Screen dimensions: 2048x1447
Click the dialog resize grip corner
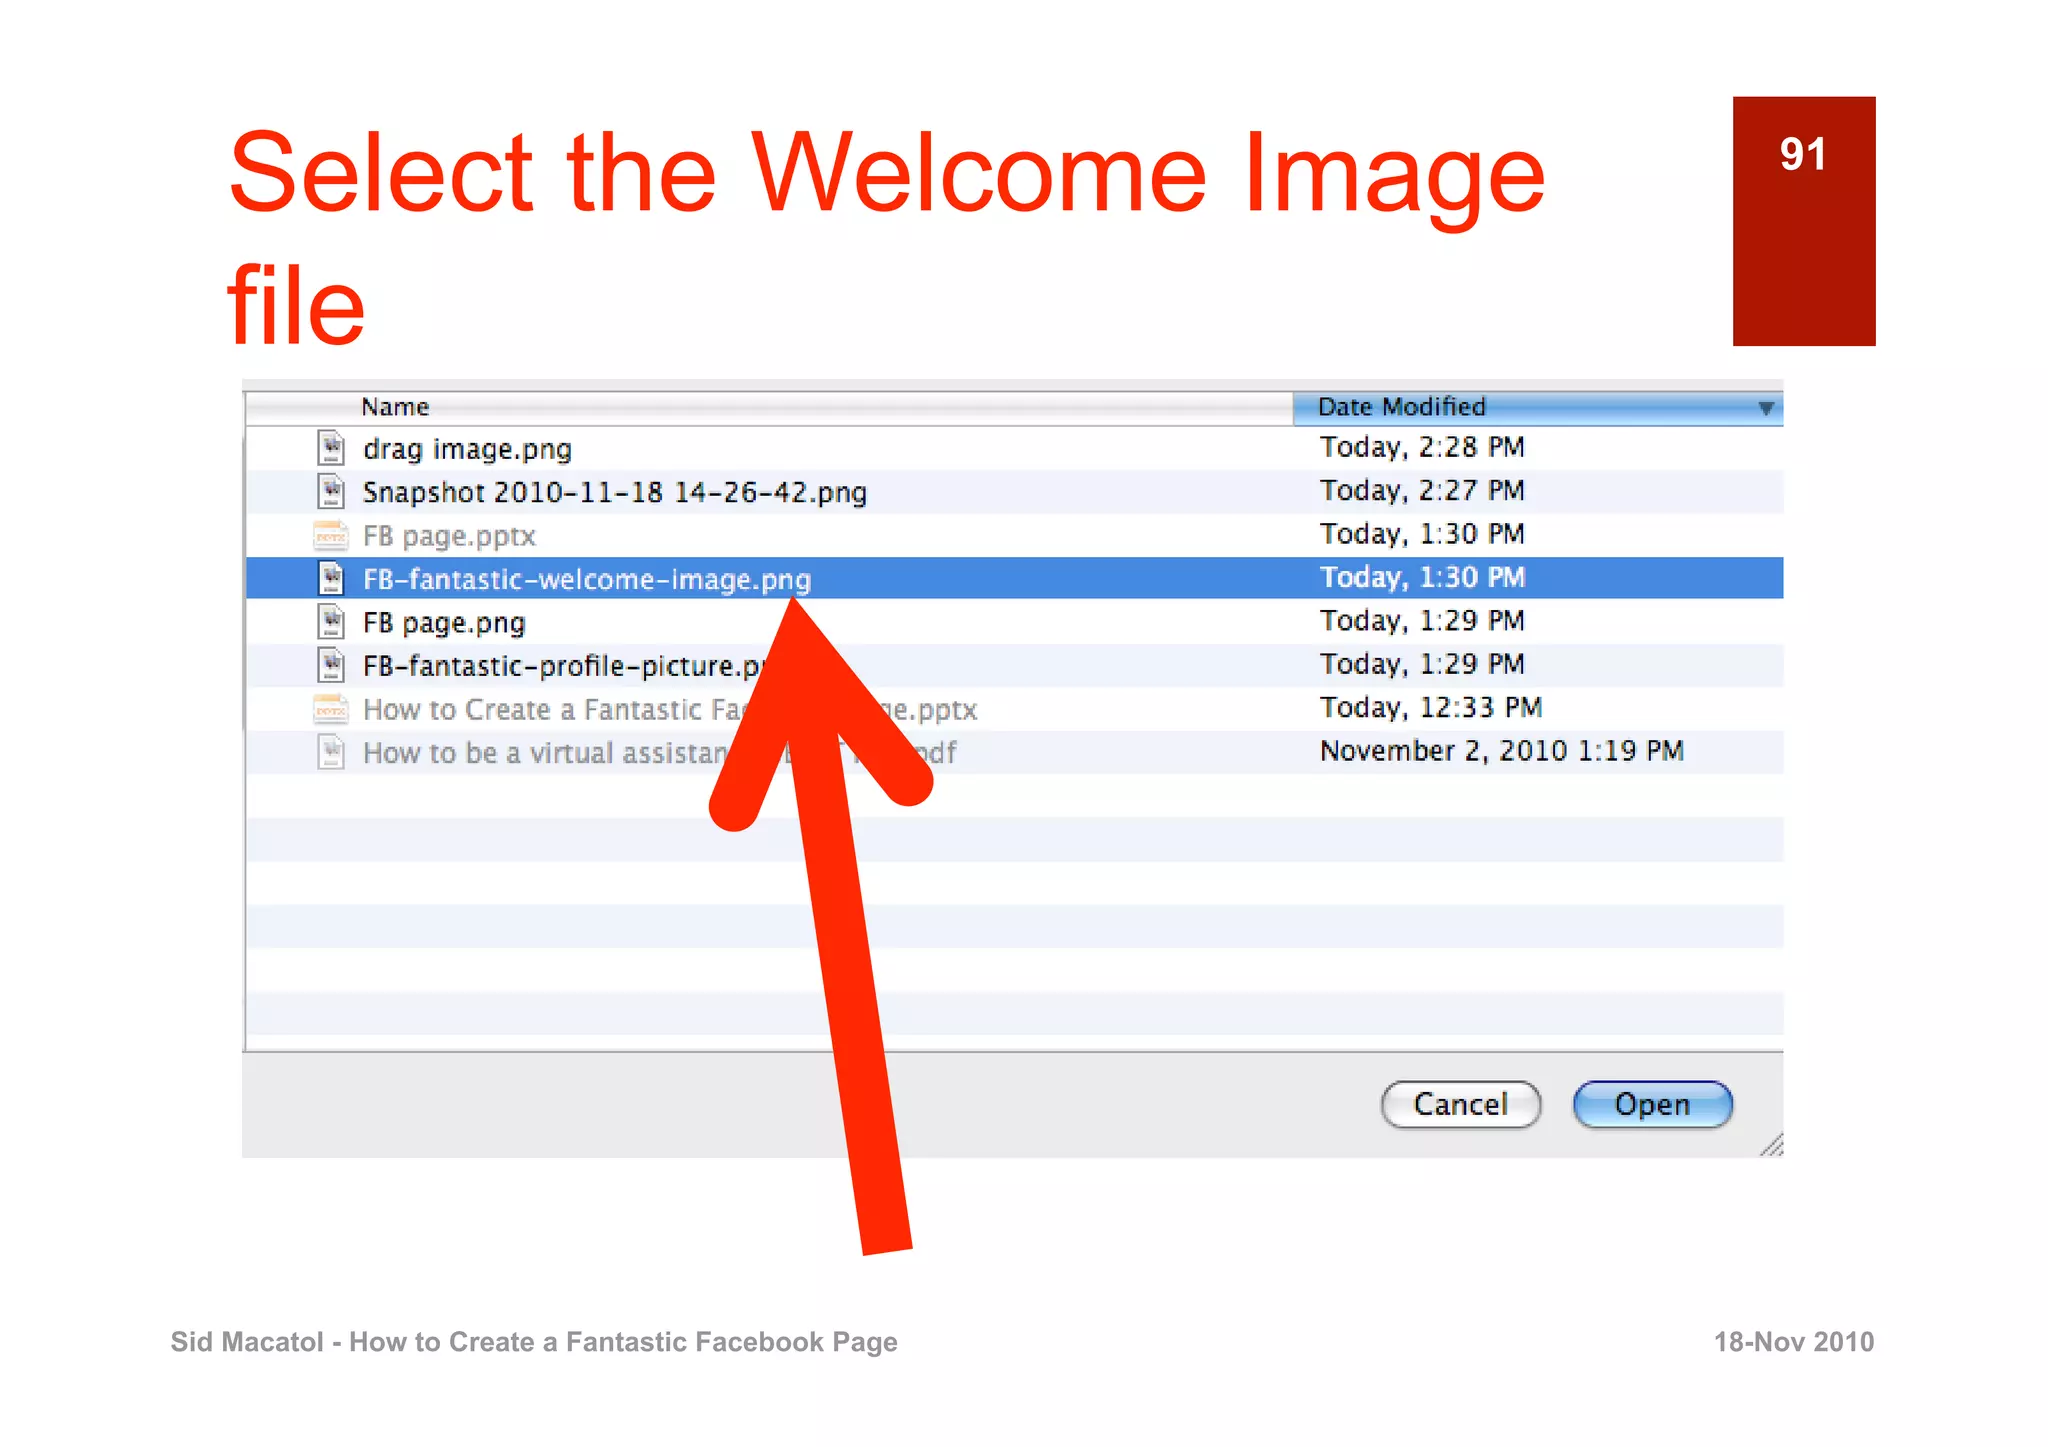pyautogui.click(x=1772, y=1145)
